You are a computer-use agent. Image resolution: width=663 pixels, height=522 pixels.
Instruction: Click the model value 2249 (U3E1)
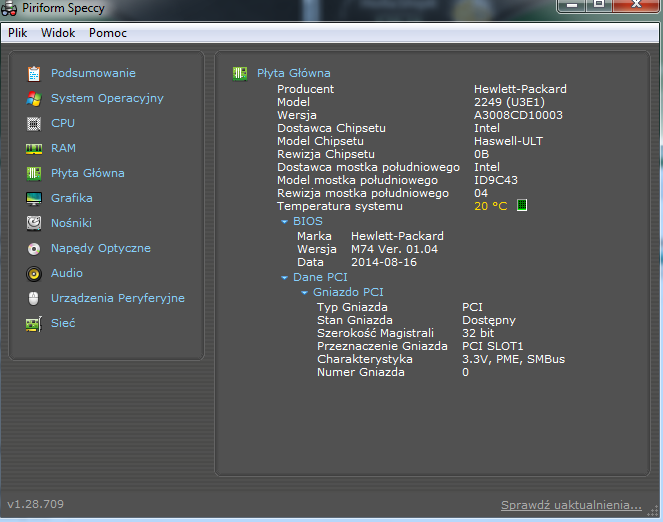(x=509, y=102)
